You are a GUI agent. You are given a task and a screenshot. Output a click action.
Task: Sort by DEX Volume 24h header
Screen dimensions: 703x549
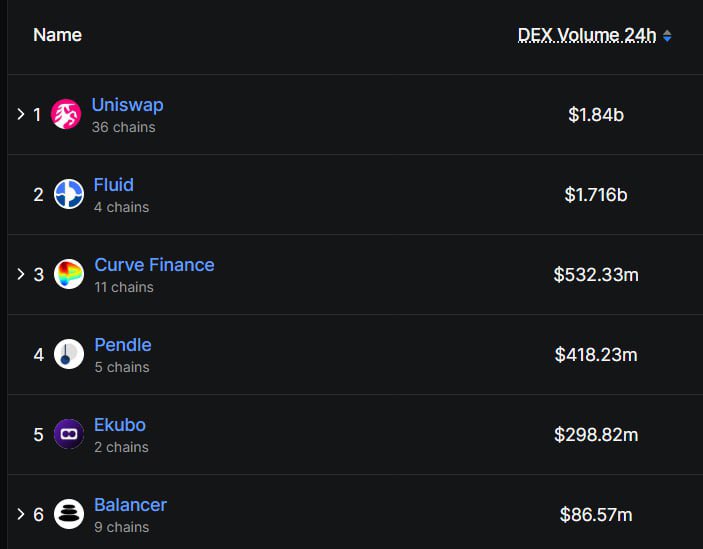tap(587, 35)
